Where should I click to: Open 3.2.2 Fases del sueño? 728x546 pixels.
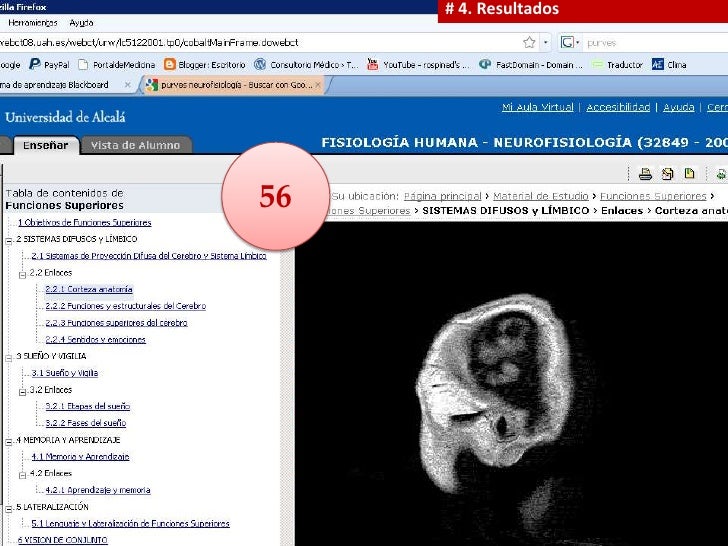coord(85,423)
